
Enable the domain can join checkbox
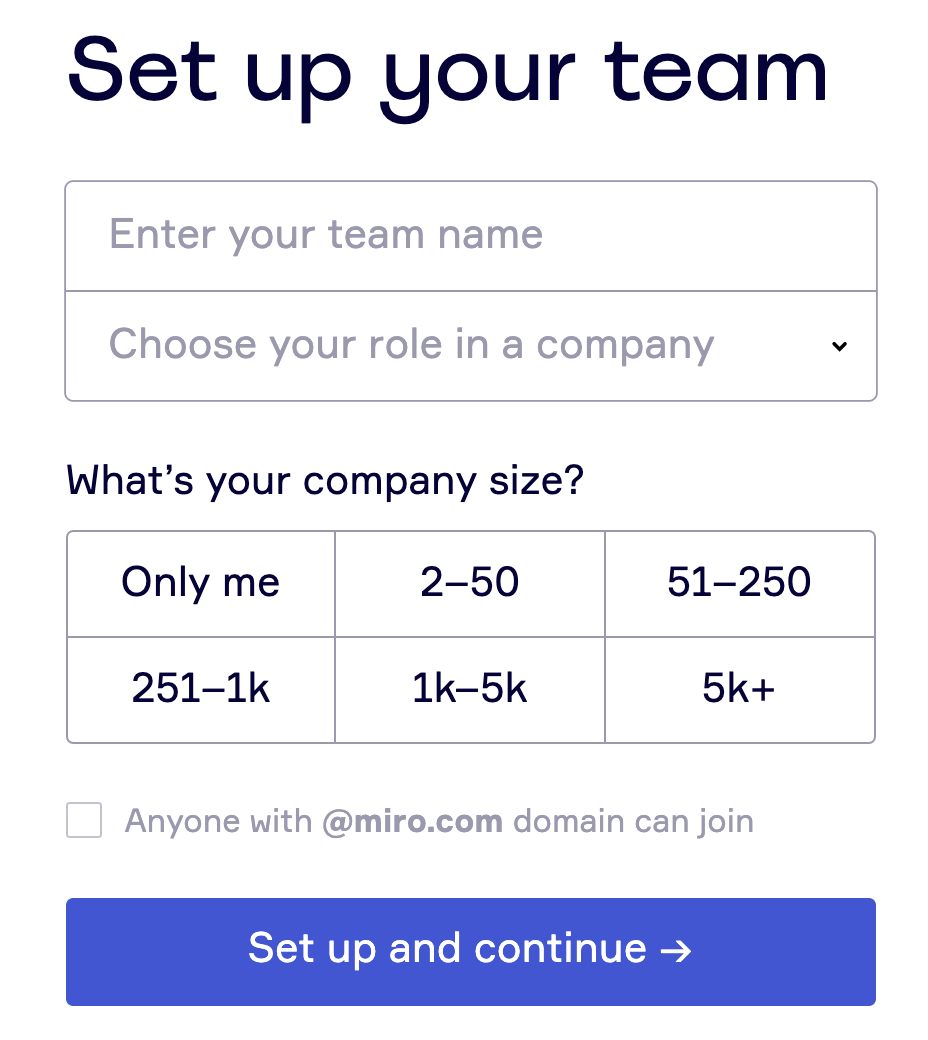(x=84, y=821)
